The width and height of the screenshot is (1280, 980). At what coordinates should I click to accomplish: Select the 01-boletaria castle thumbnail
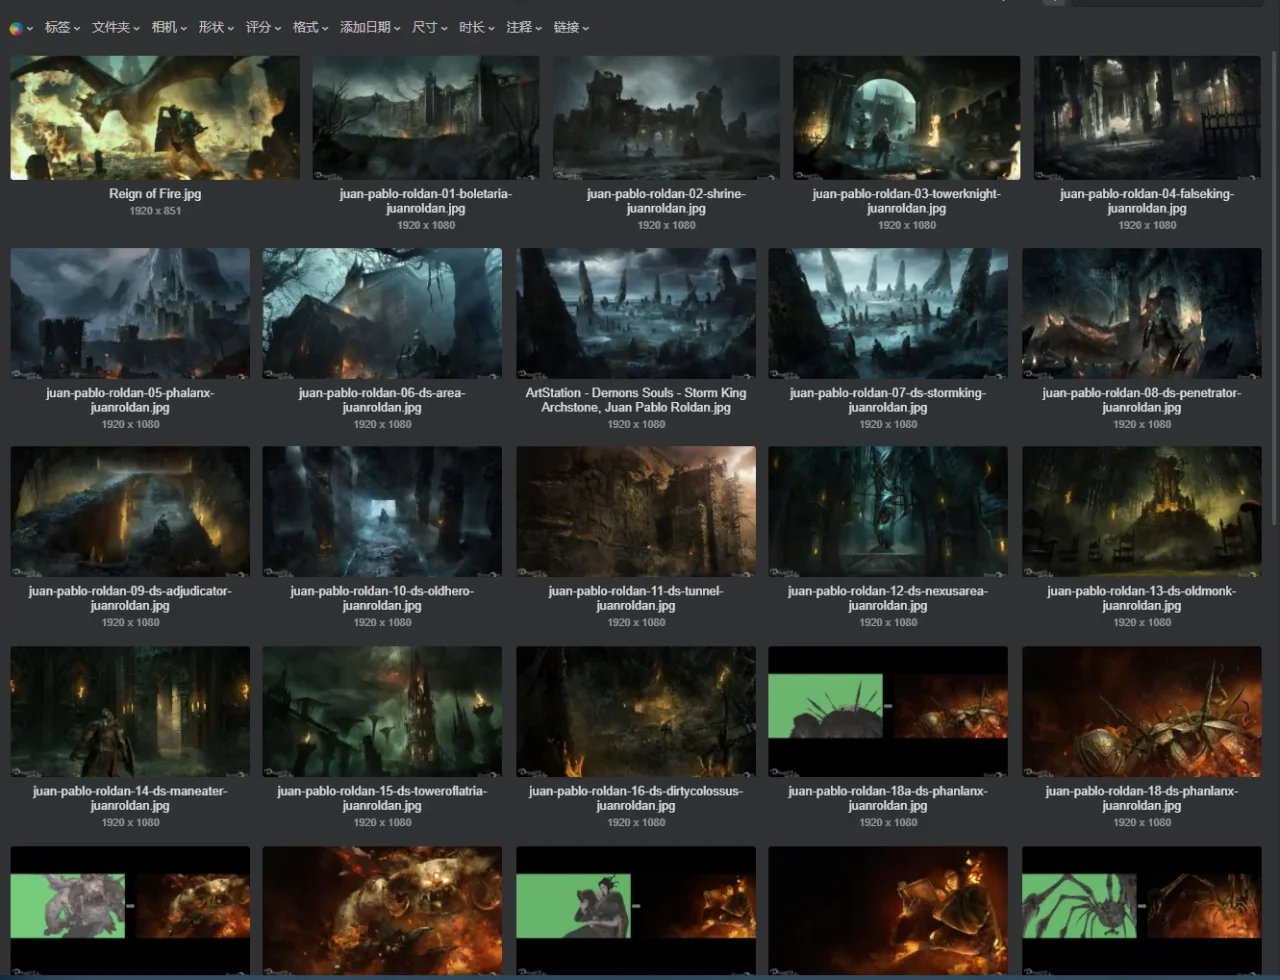pos(426,118)
